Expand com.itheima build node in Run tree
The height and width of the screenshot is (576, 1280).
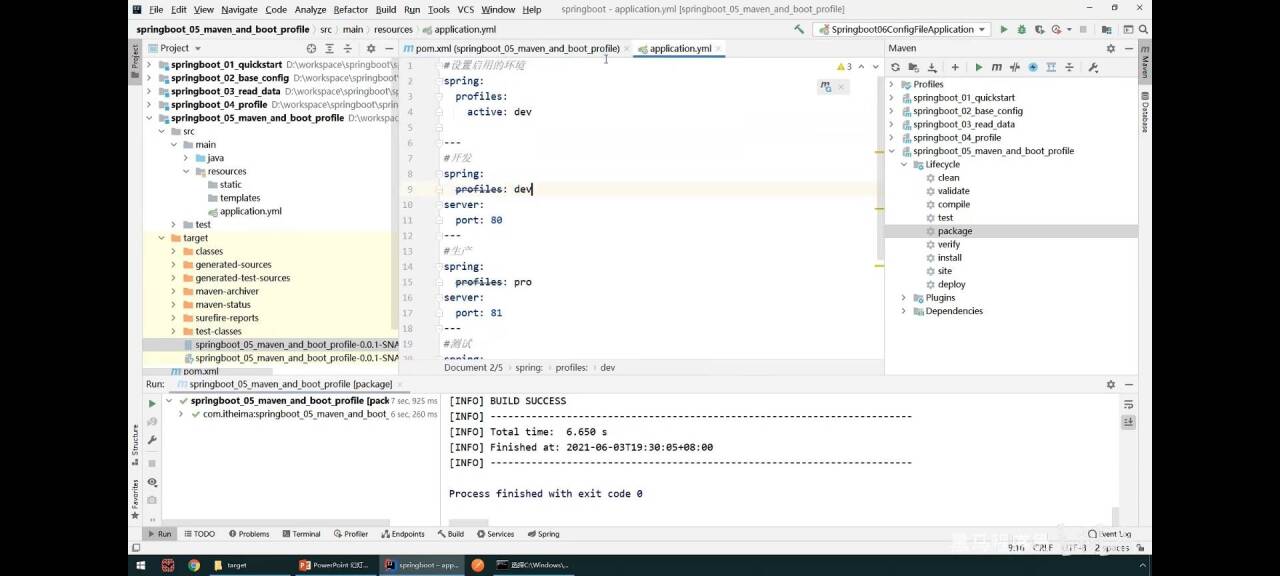click(181, 414)
